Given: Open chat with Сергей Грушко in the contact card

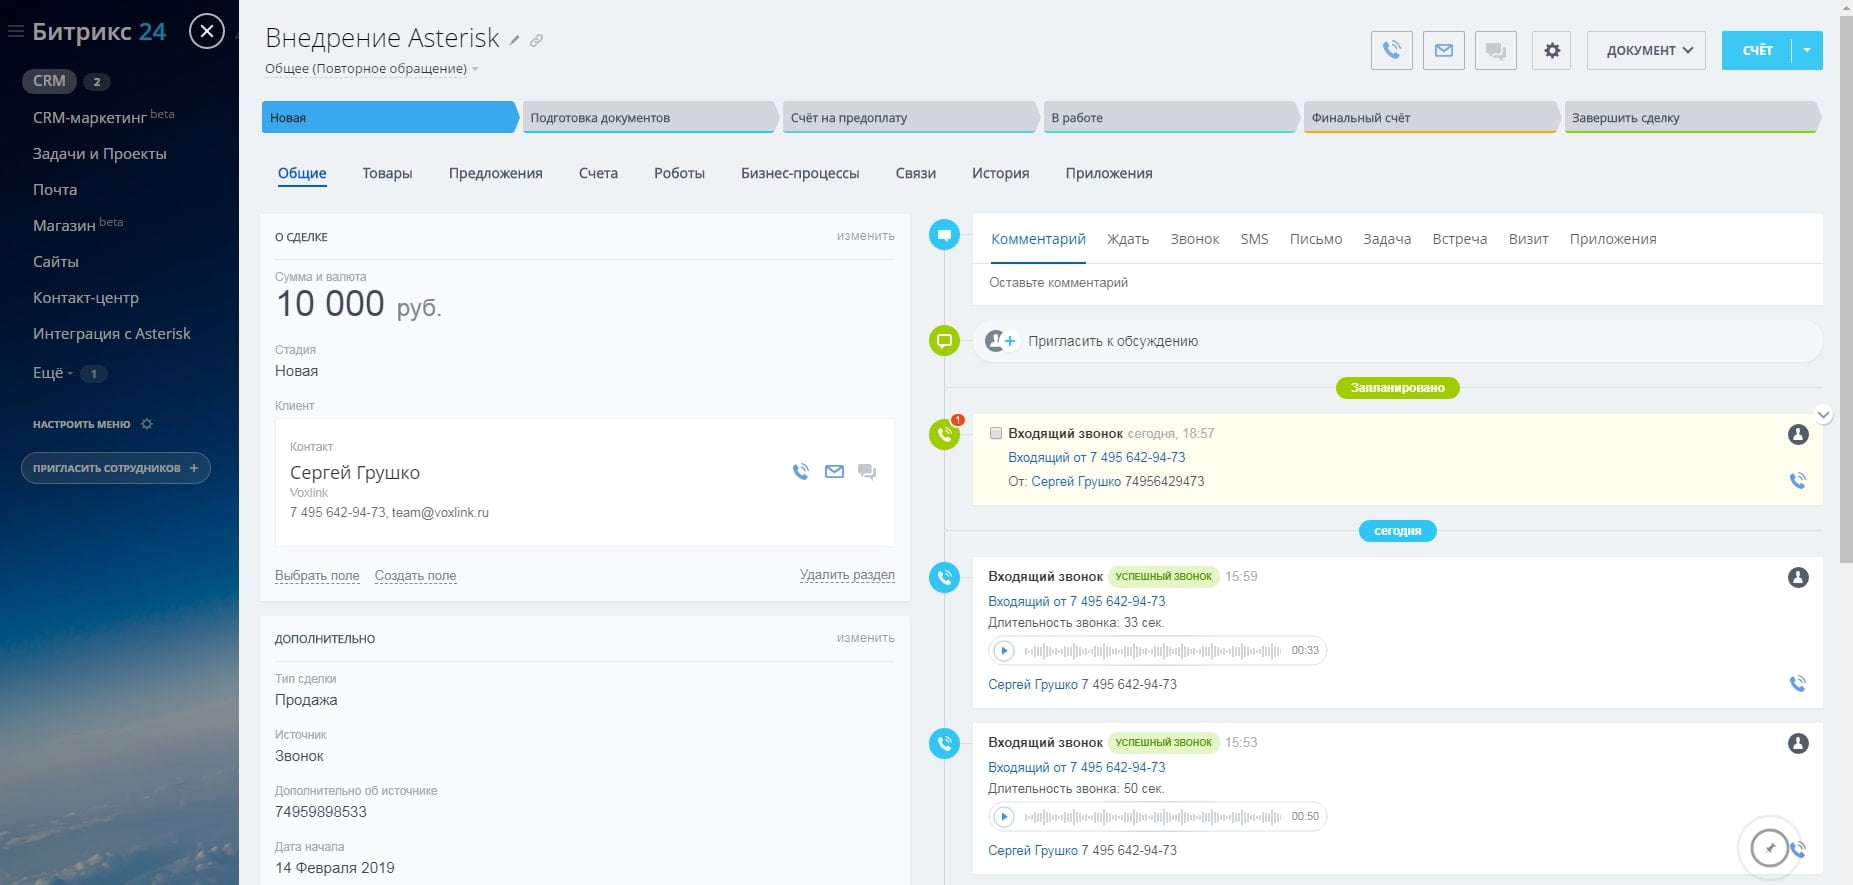Looking at the screenshot, I should pos(867,472).
